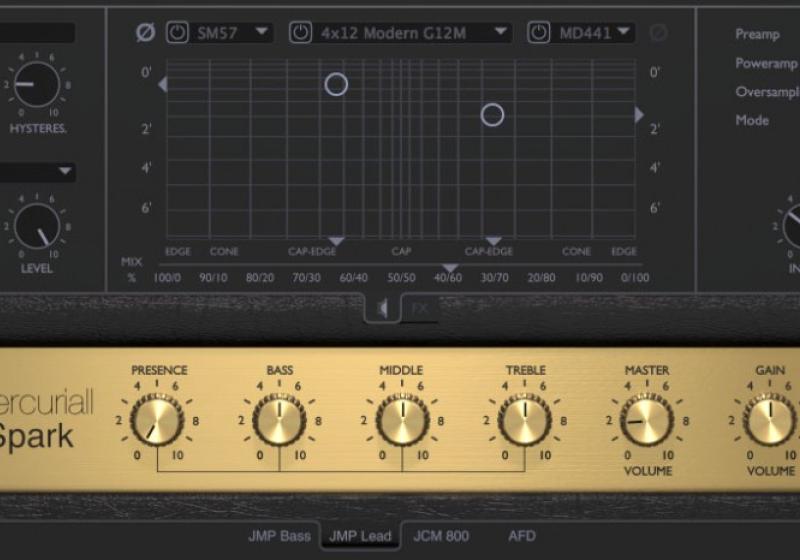The image size is (800, 560).
Task: Toggle the phase invert Ø icon
Action: (145, 33)
